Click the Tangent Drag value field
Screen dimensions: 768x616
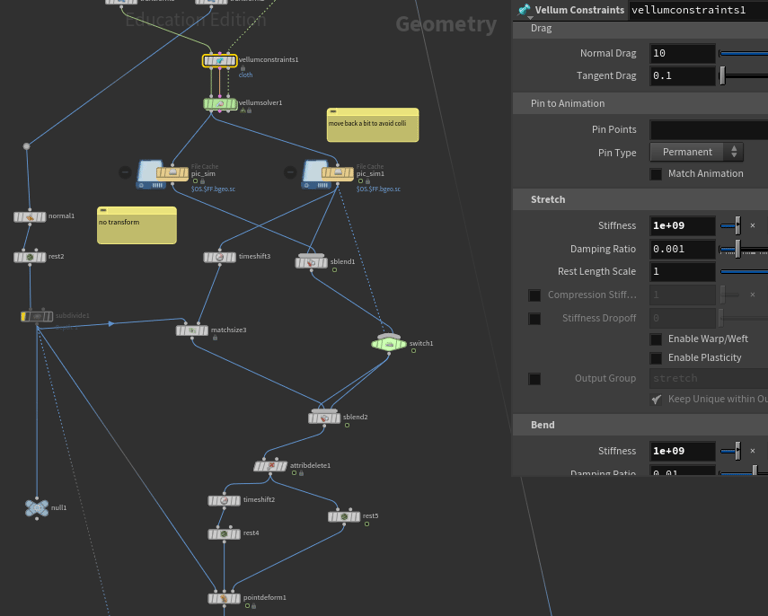[x=682, y=76]
